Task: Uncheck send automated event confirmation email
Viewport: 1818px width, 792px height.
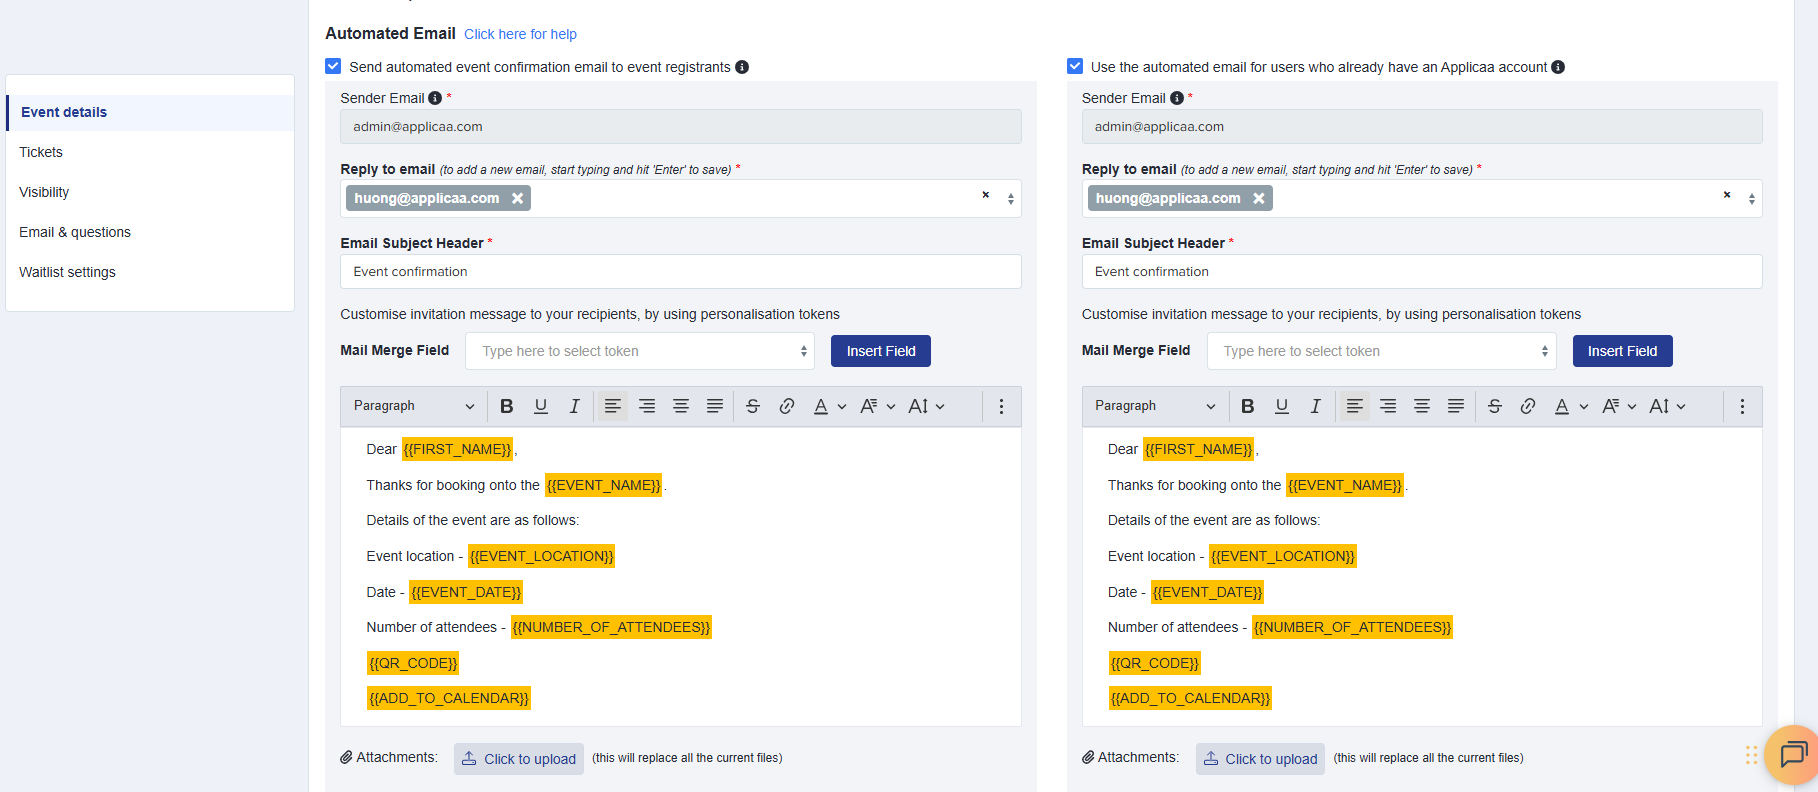Action: click(x=333, y=66)
